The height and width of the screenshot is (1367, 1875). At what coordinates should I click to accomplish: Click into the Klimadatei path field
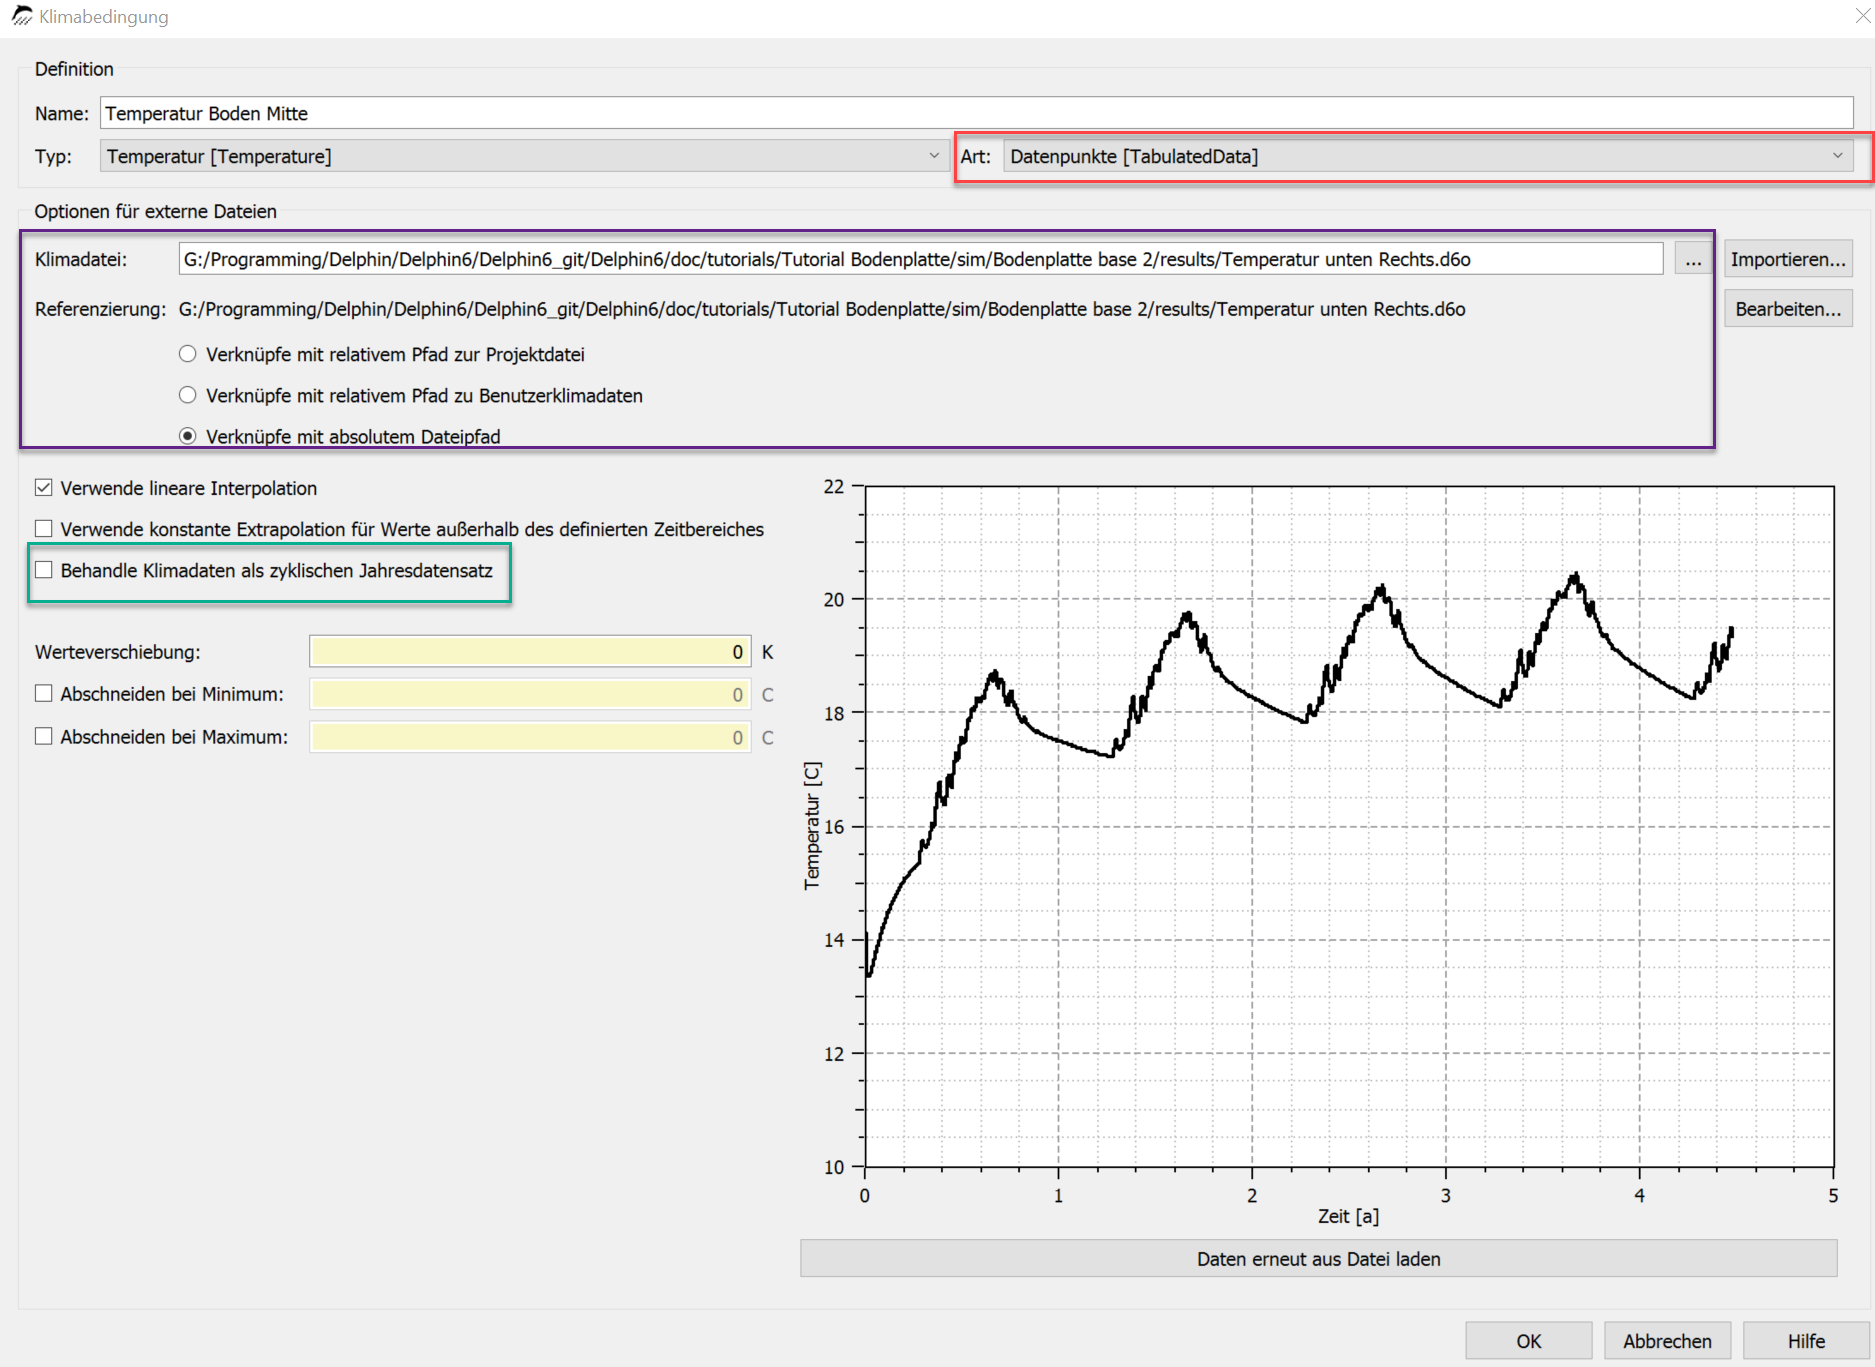point(921,259)
